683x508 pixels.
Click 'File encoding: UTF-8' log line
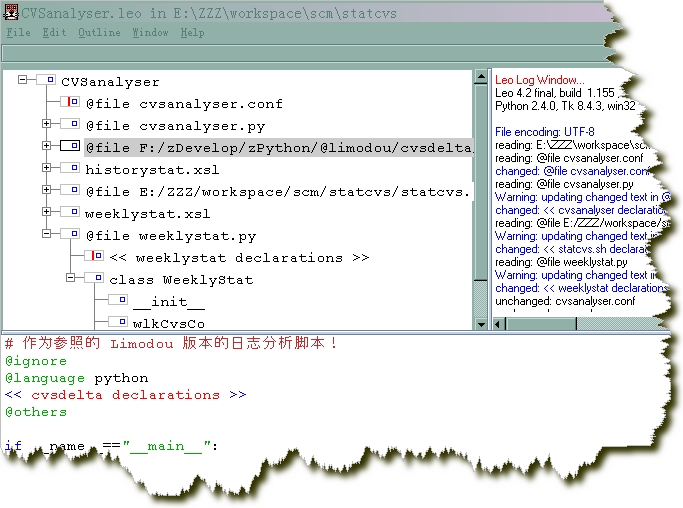point(544,132)
